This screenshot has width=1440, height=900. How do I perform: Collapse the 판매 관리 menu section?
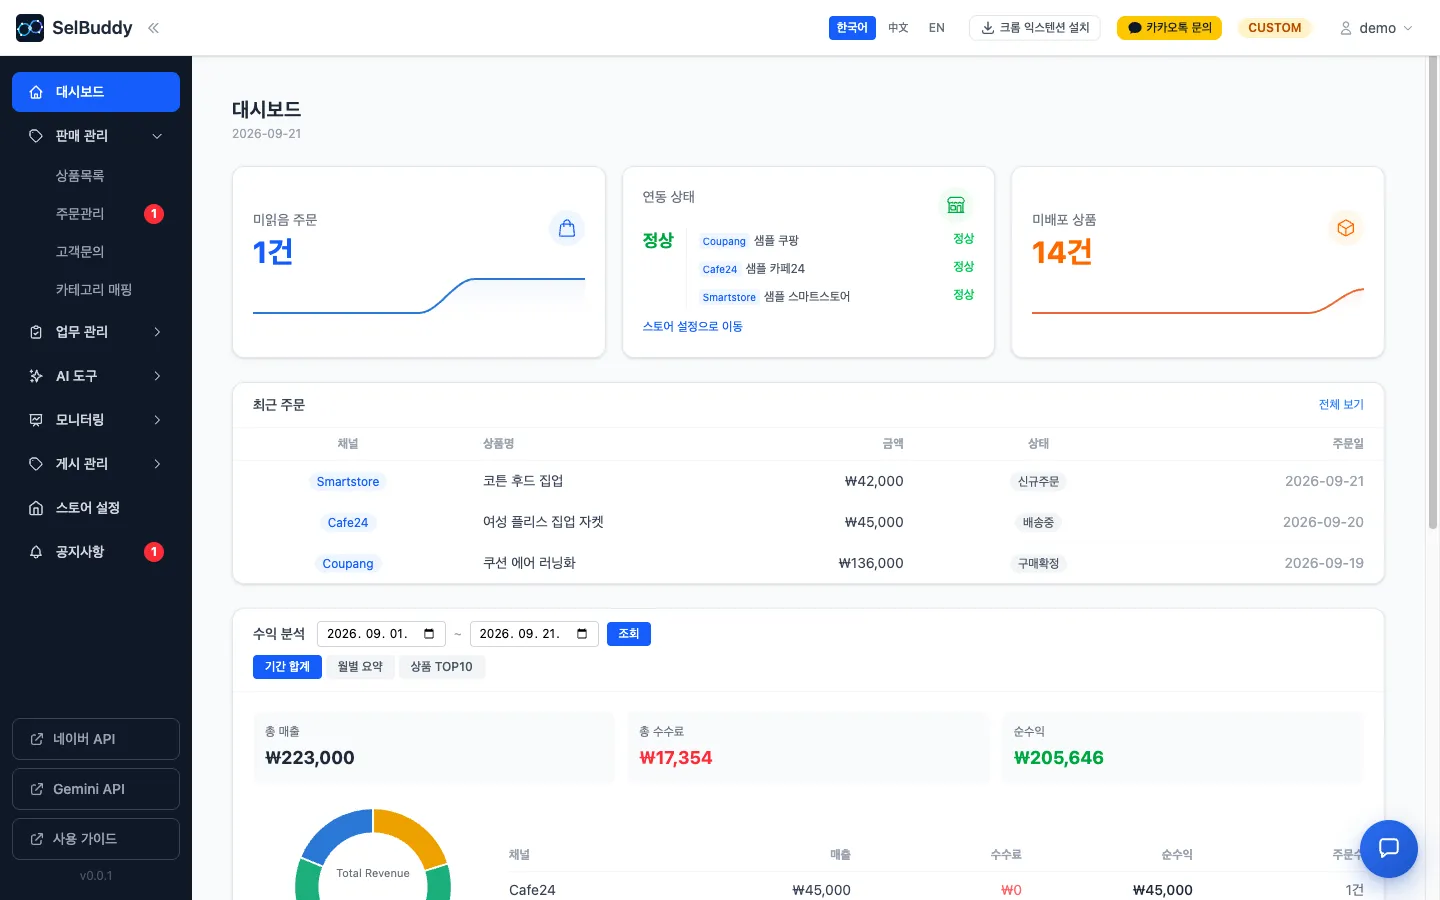pos(157,136)
